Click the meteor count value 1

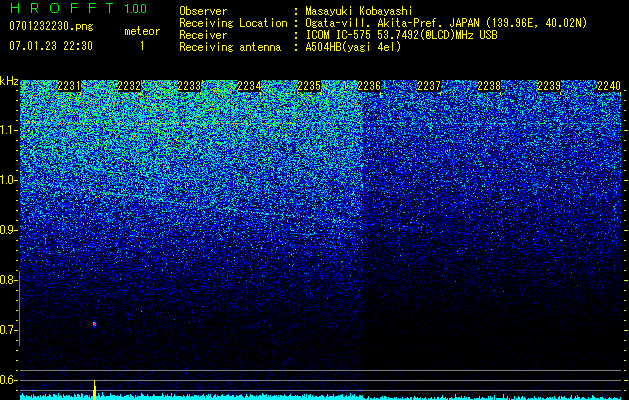[142, 46]
